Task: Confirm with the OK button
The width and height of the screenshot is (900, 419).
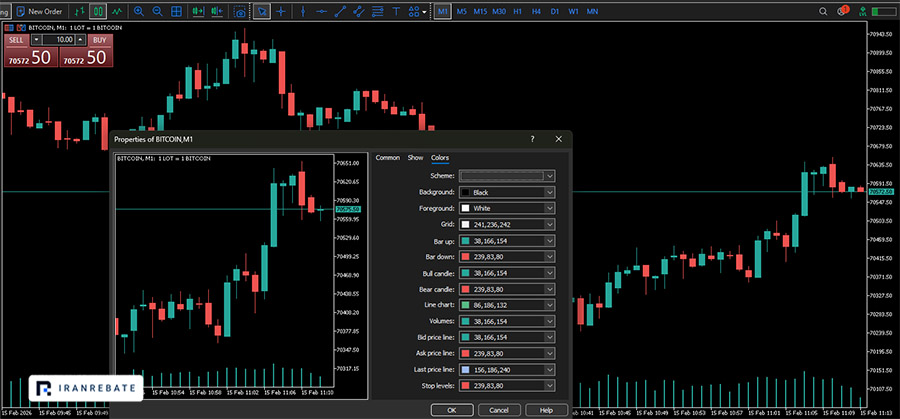Action: point(452,410)
